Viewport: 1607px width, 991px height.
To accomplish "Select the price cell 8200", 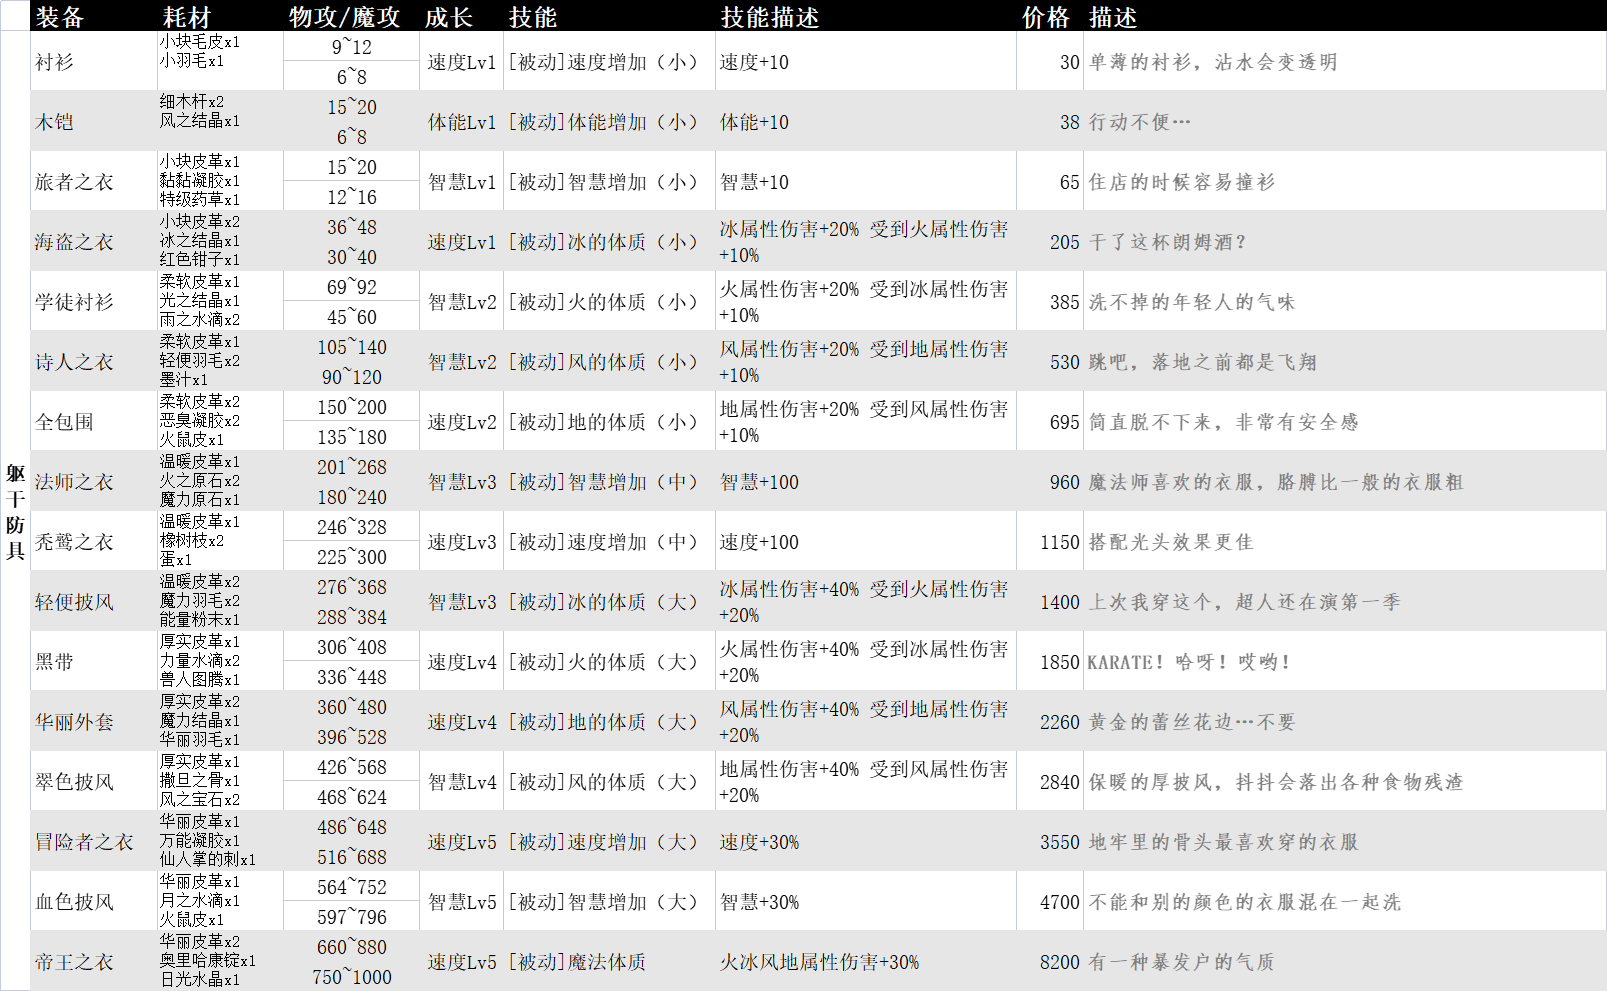I will point(1050,961).
